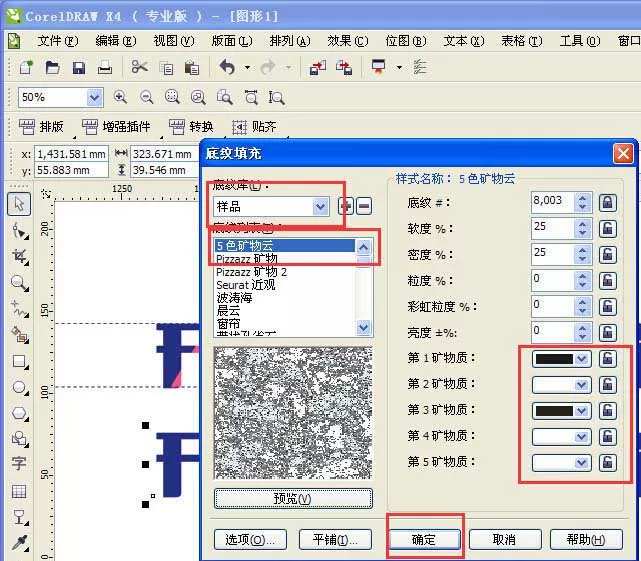Screen dimensions: 641x561
Task: Click the 第 3 矿物质 dark color swatch
Action: pyautogui.click(x=554, y=411)
